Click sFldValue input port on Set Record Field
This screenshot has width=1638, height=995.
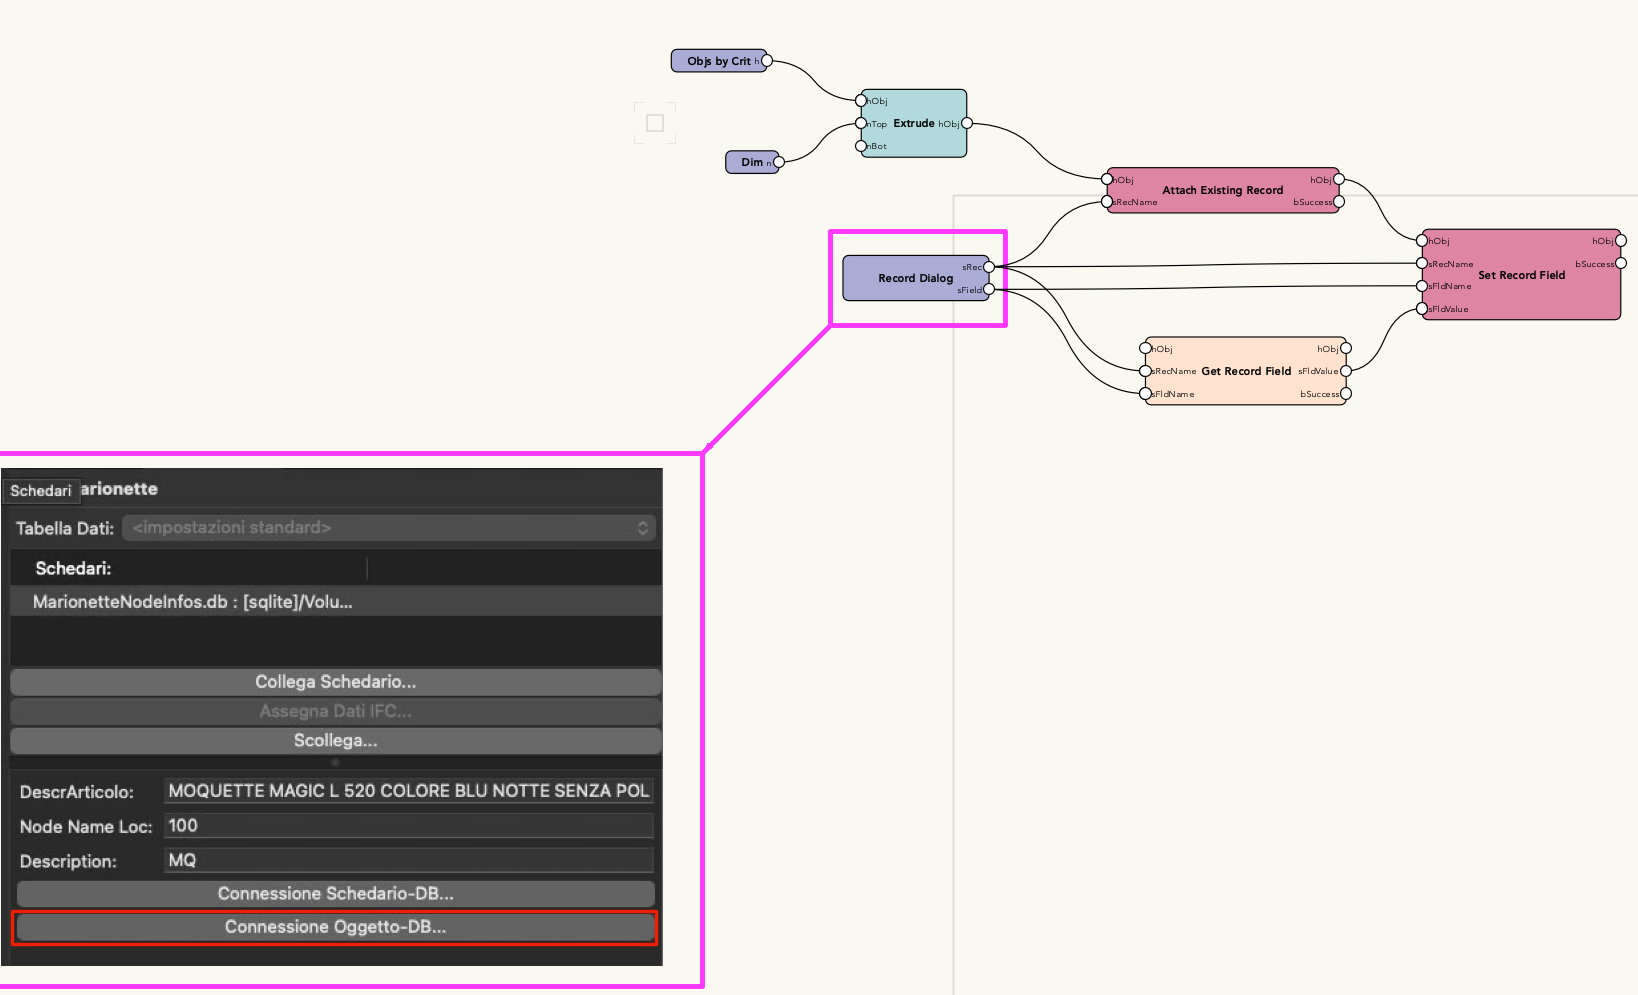[1422, 309]
